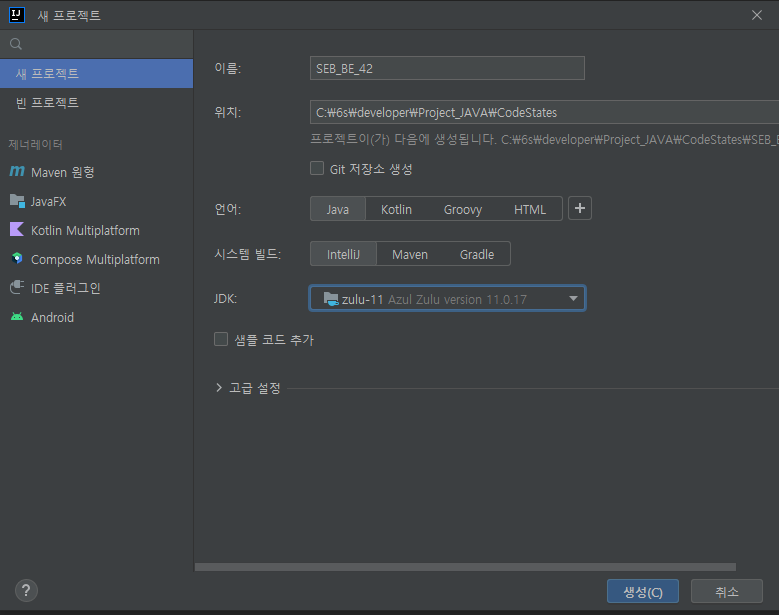Select Java as the language
The image size is (779, 615).
[x=338, y=209]
